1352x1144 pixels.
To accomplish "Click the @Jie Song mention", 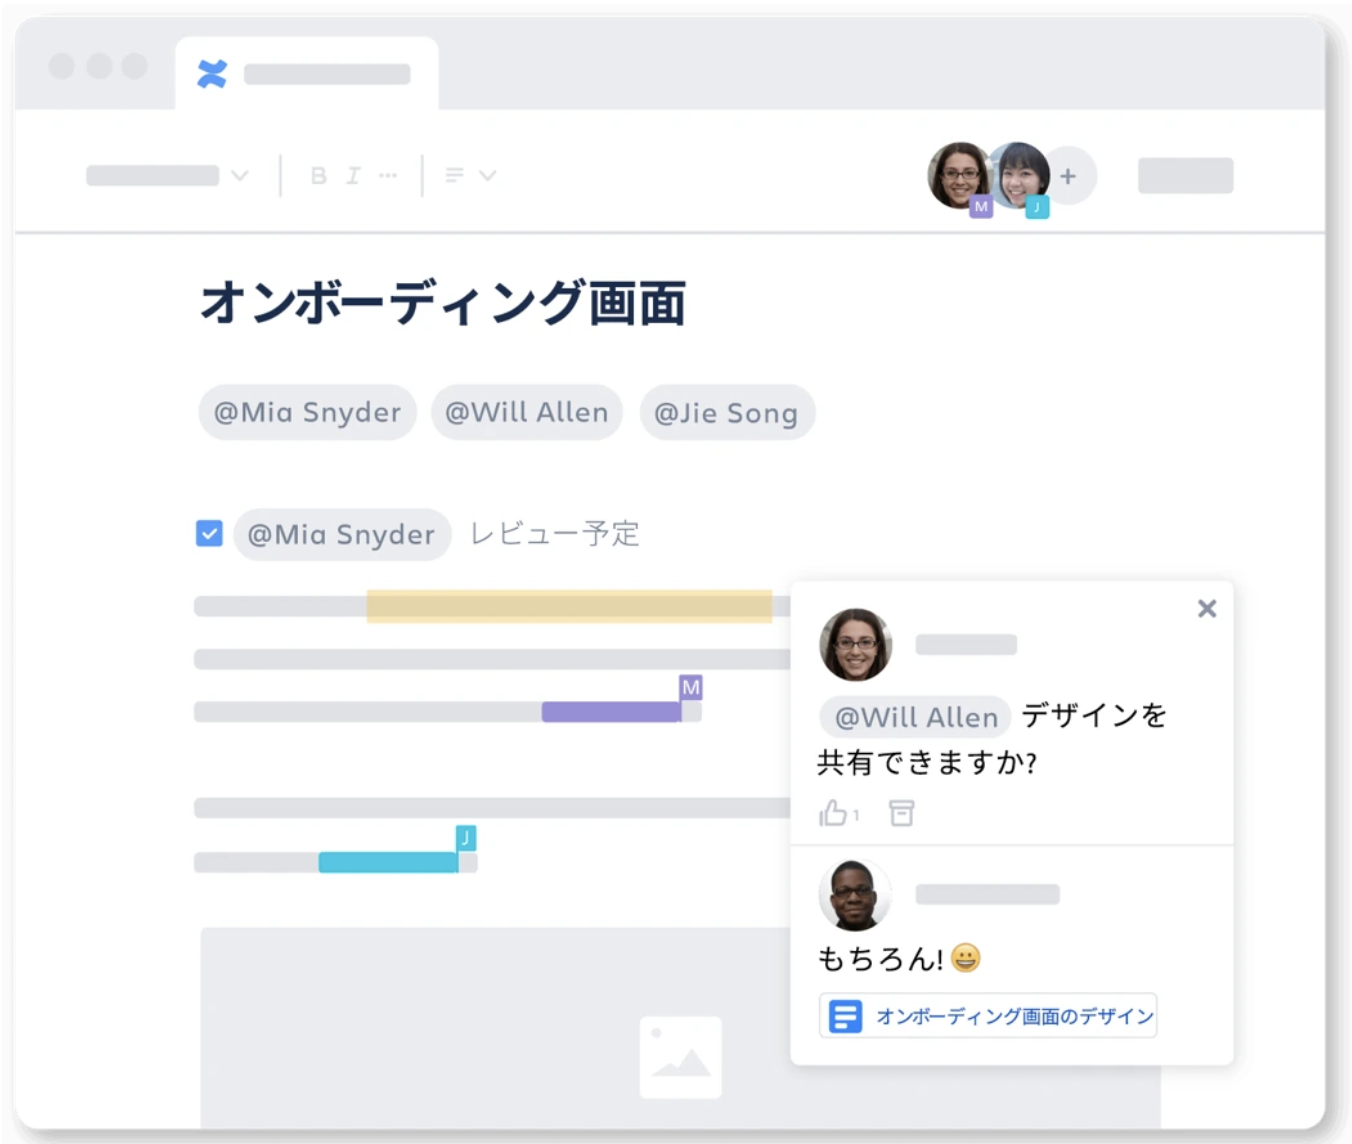I will [727, 413].
